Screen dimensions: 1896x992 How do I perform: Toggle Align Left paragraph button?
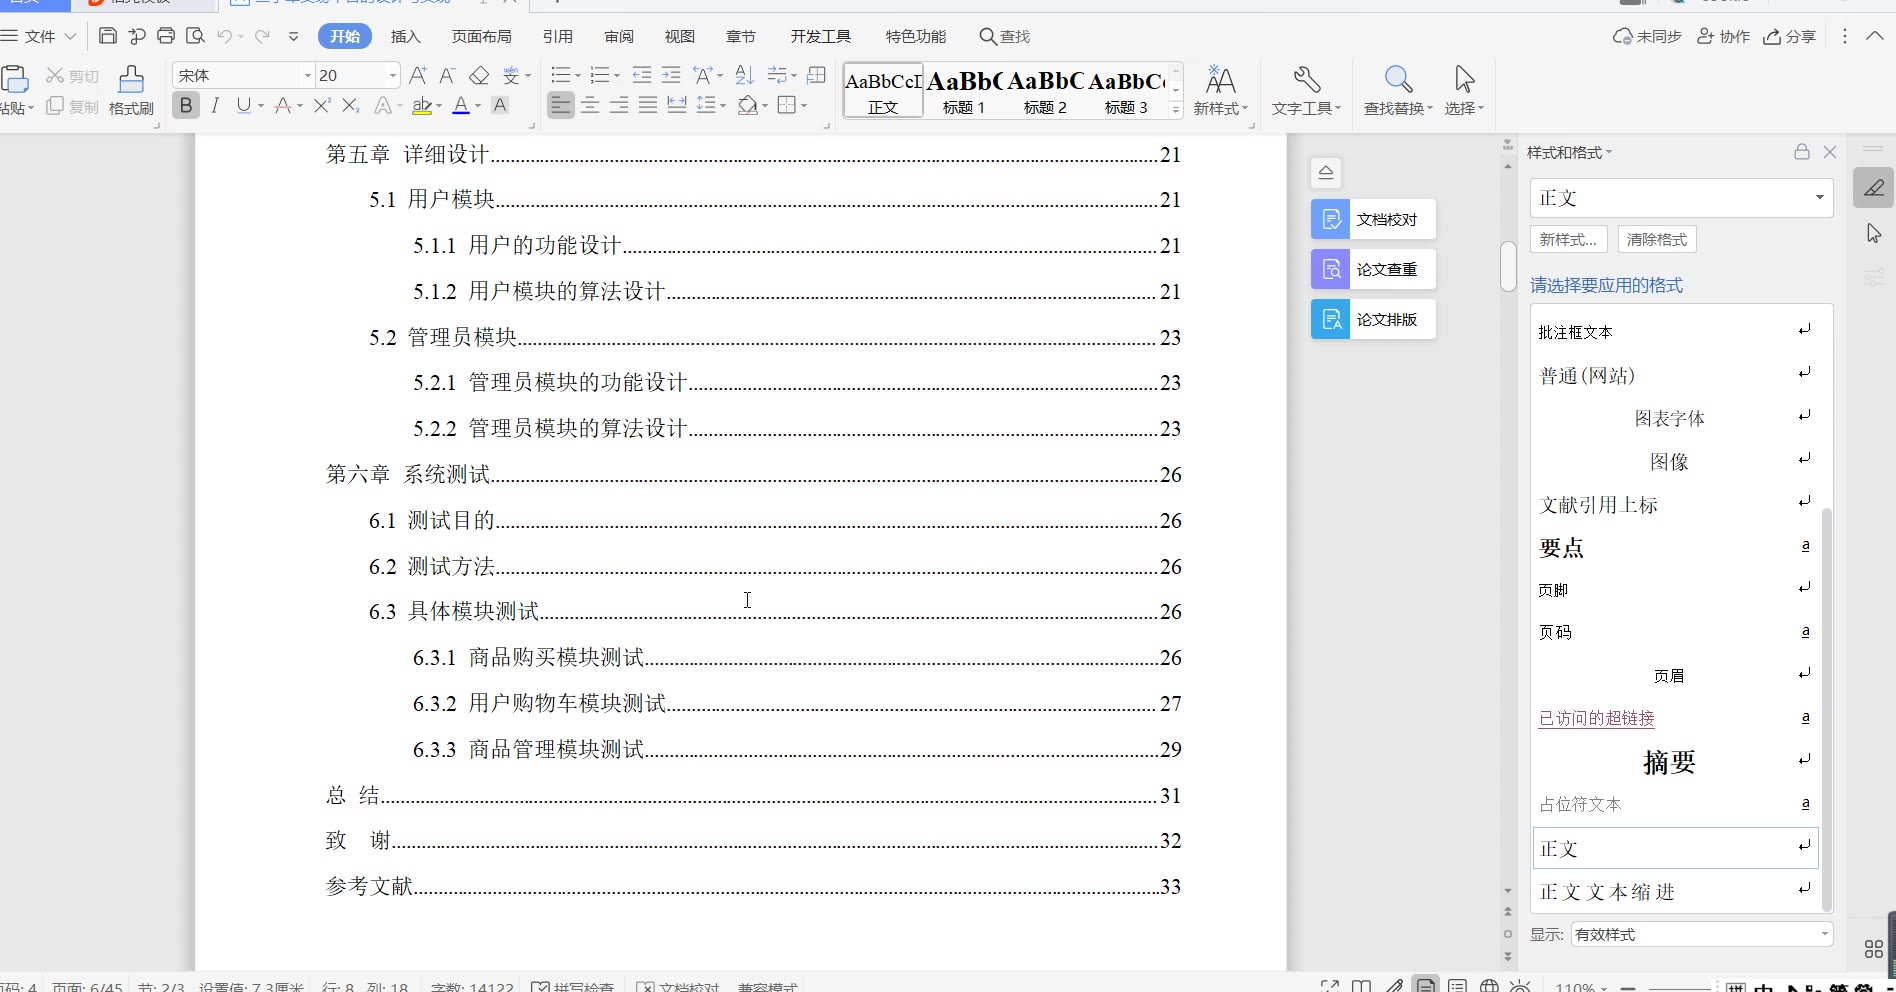click(x=561, y=105)
